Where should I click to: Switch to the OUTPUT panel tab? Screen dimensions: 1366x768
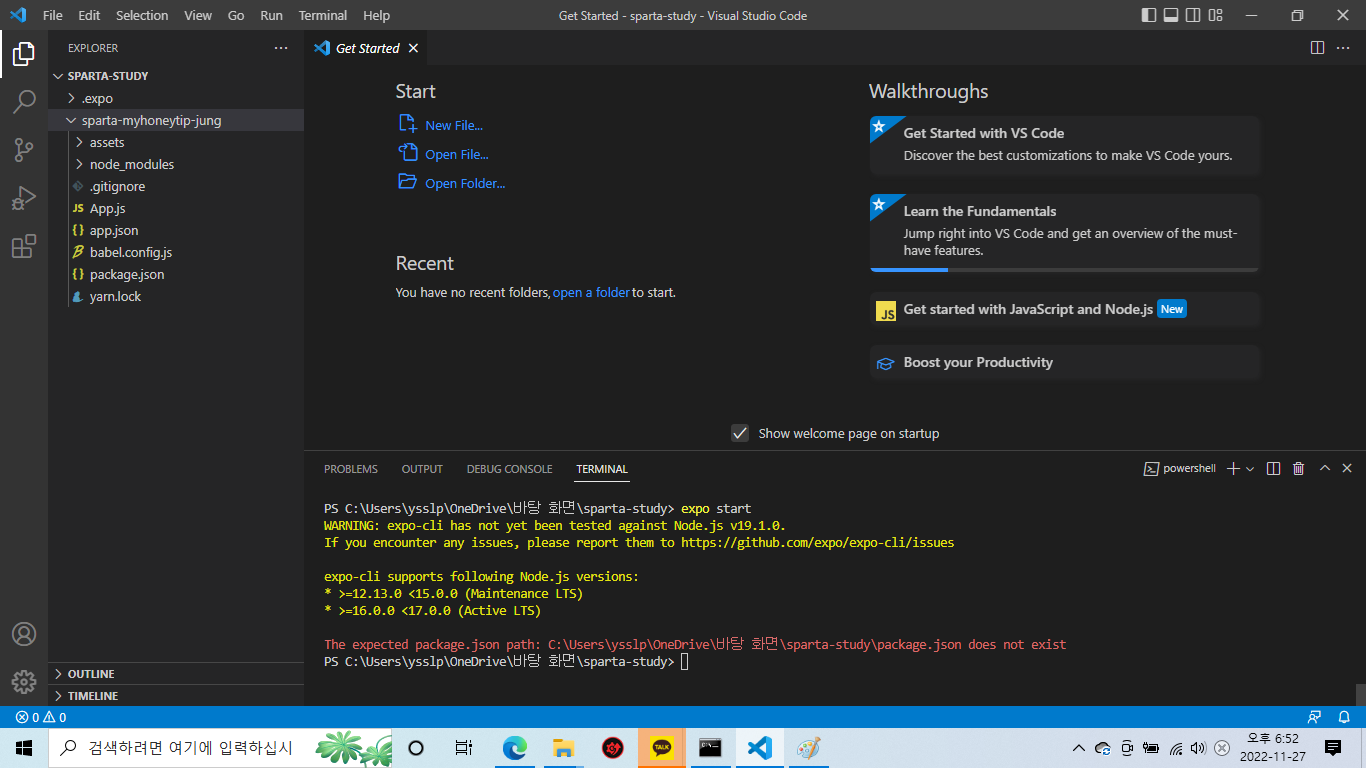(422, 469)
